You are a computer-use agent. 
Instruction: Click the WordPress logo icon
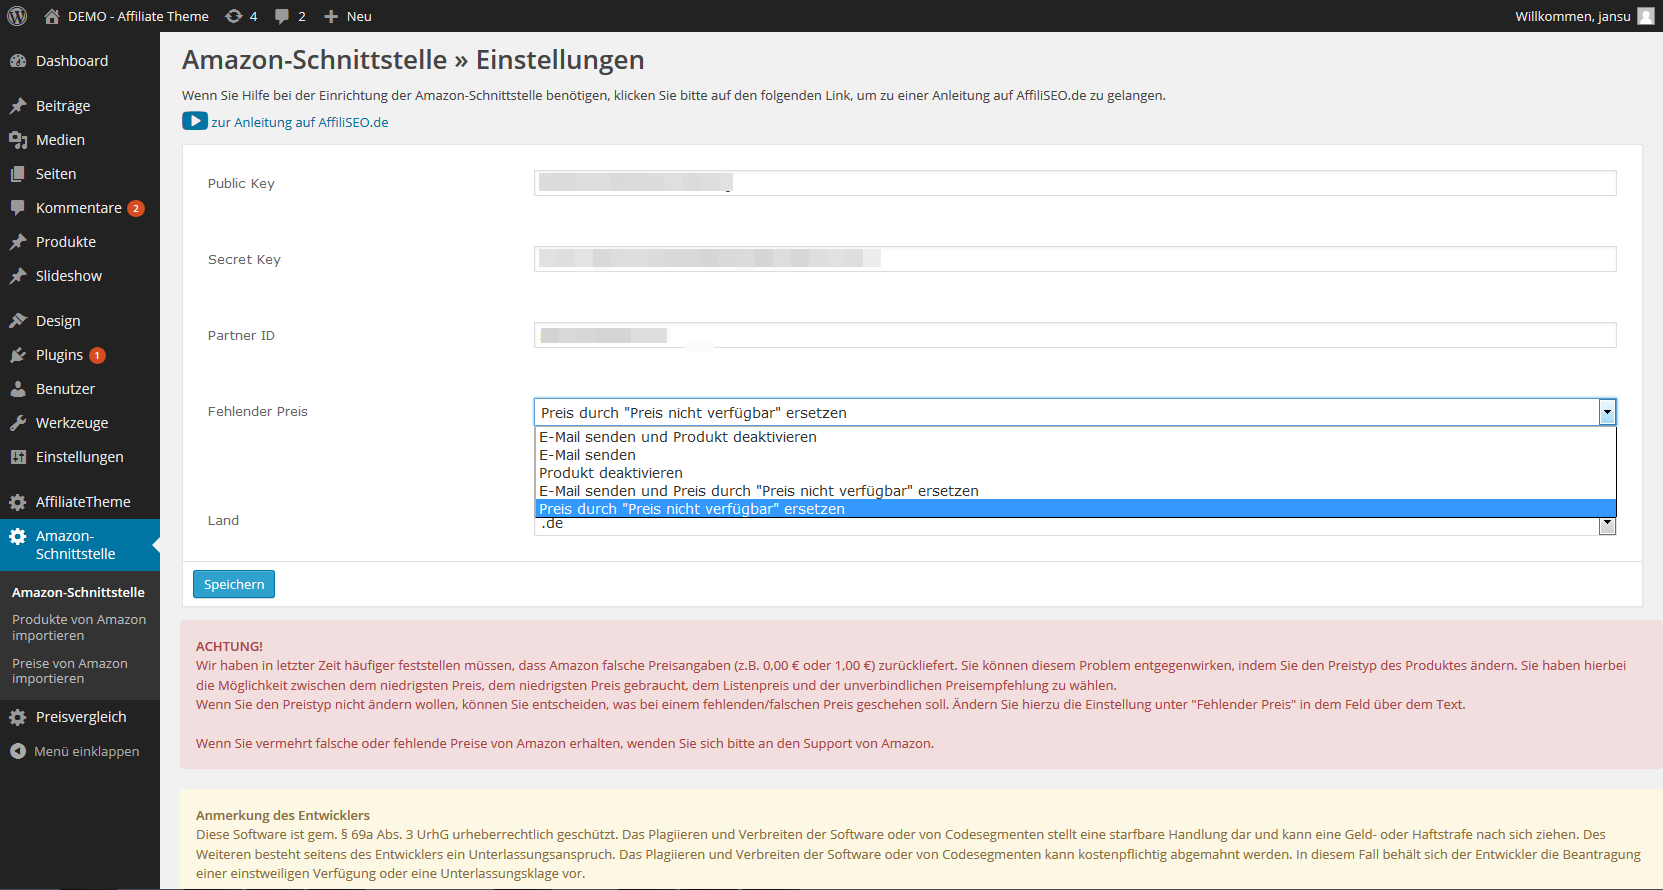(17, 16)
